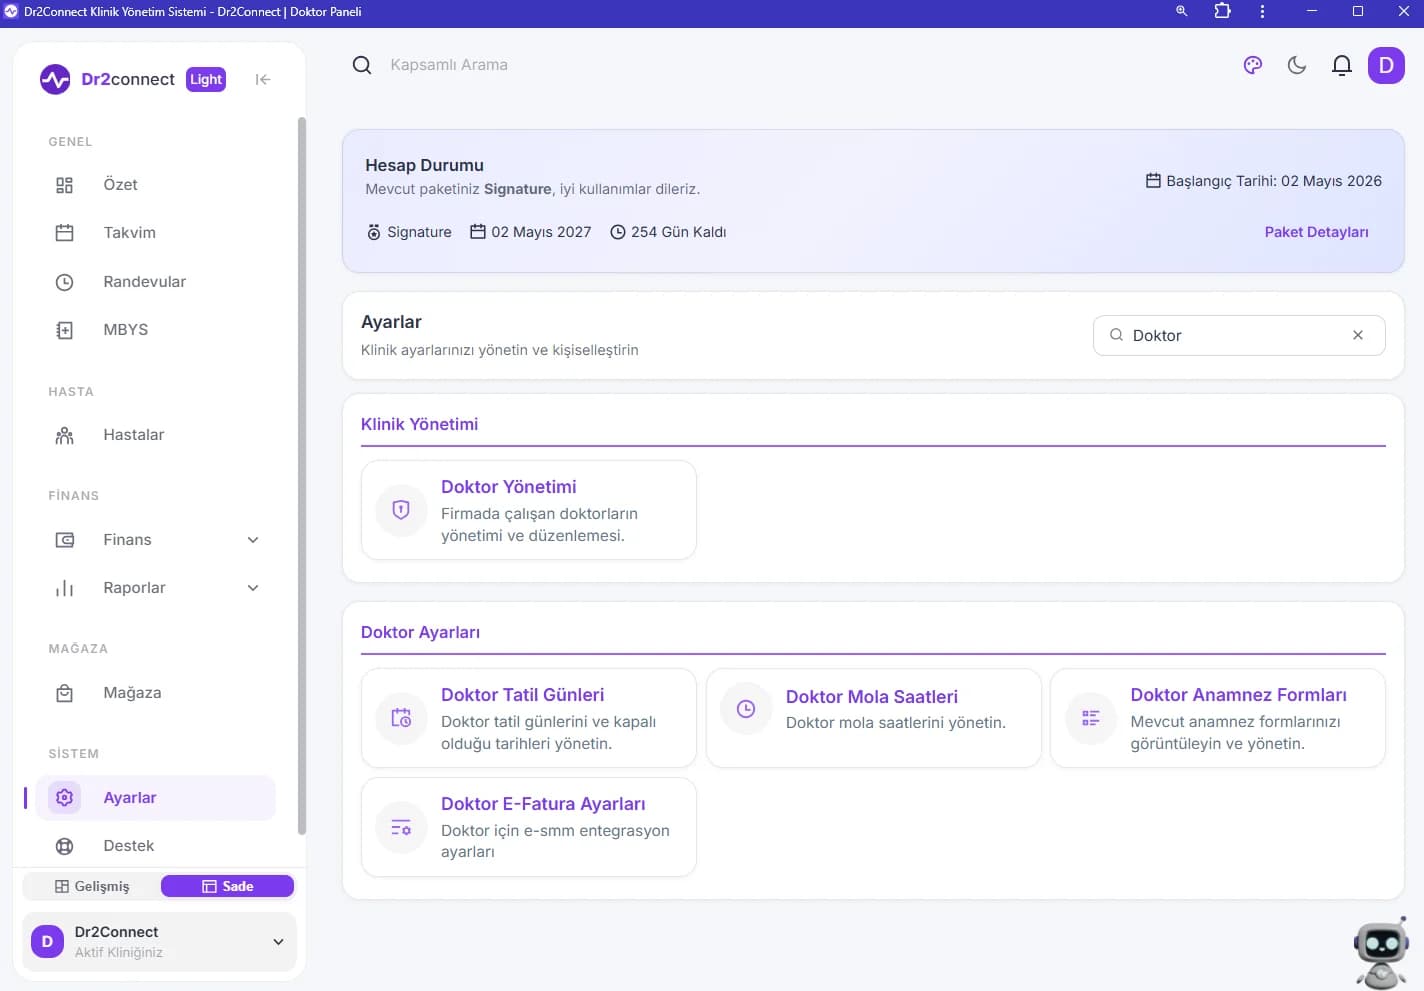The image size is (1424, 991).
Task: Click the Hesap Durumu heading
Action: (424, 165)
